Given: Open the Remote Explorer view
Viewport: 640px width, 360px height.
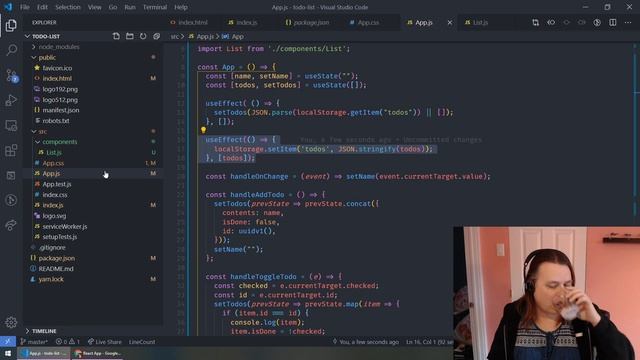Looking at the screenshot, I should pos(11,126).
